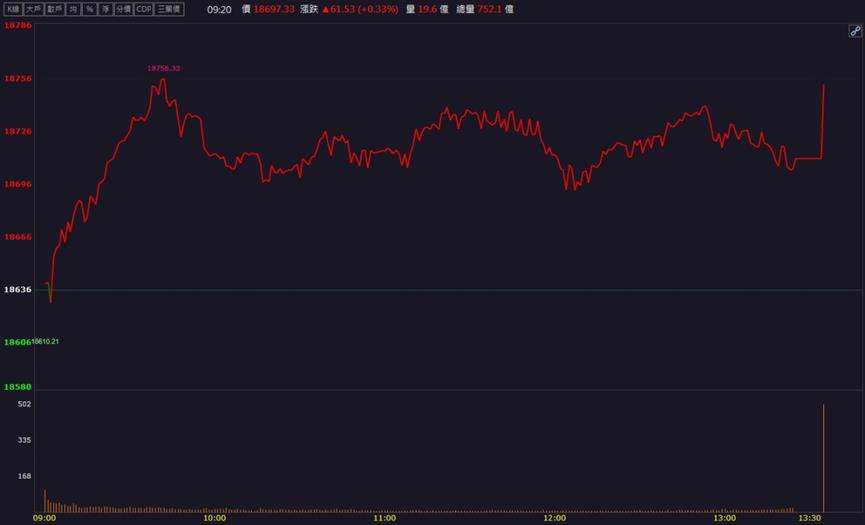
Task: Click the 11:00 time axis marker
Action: pyautogui.click(x=384, y=518)
